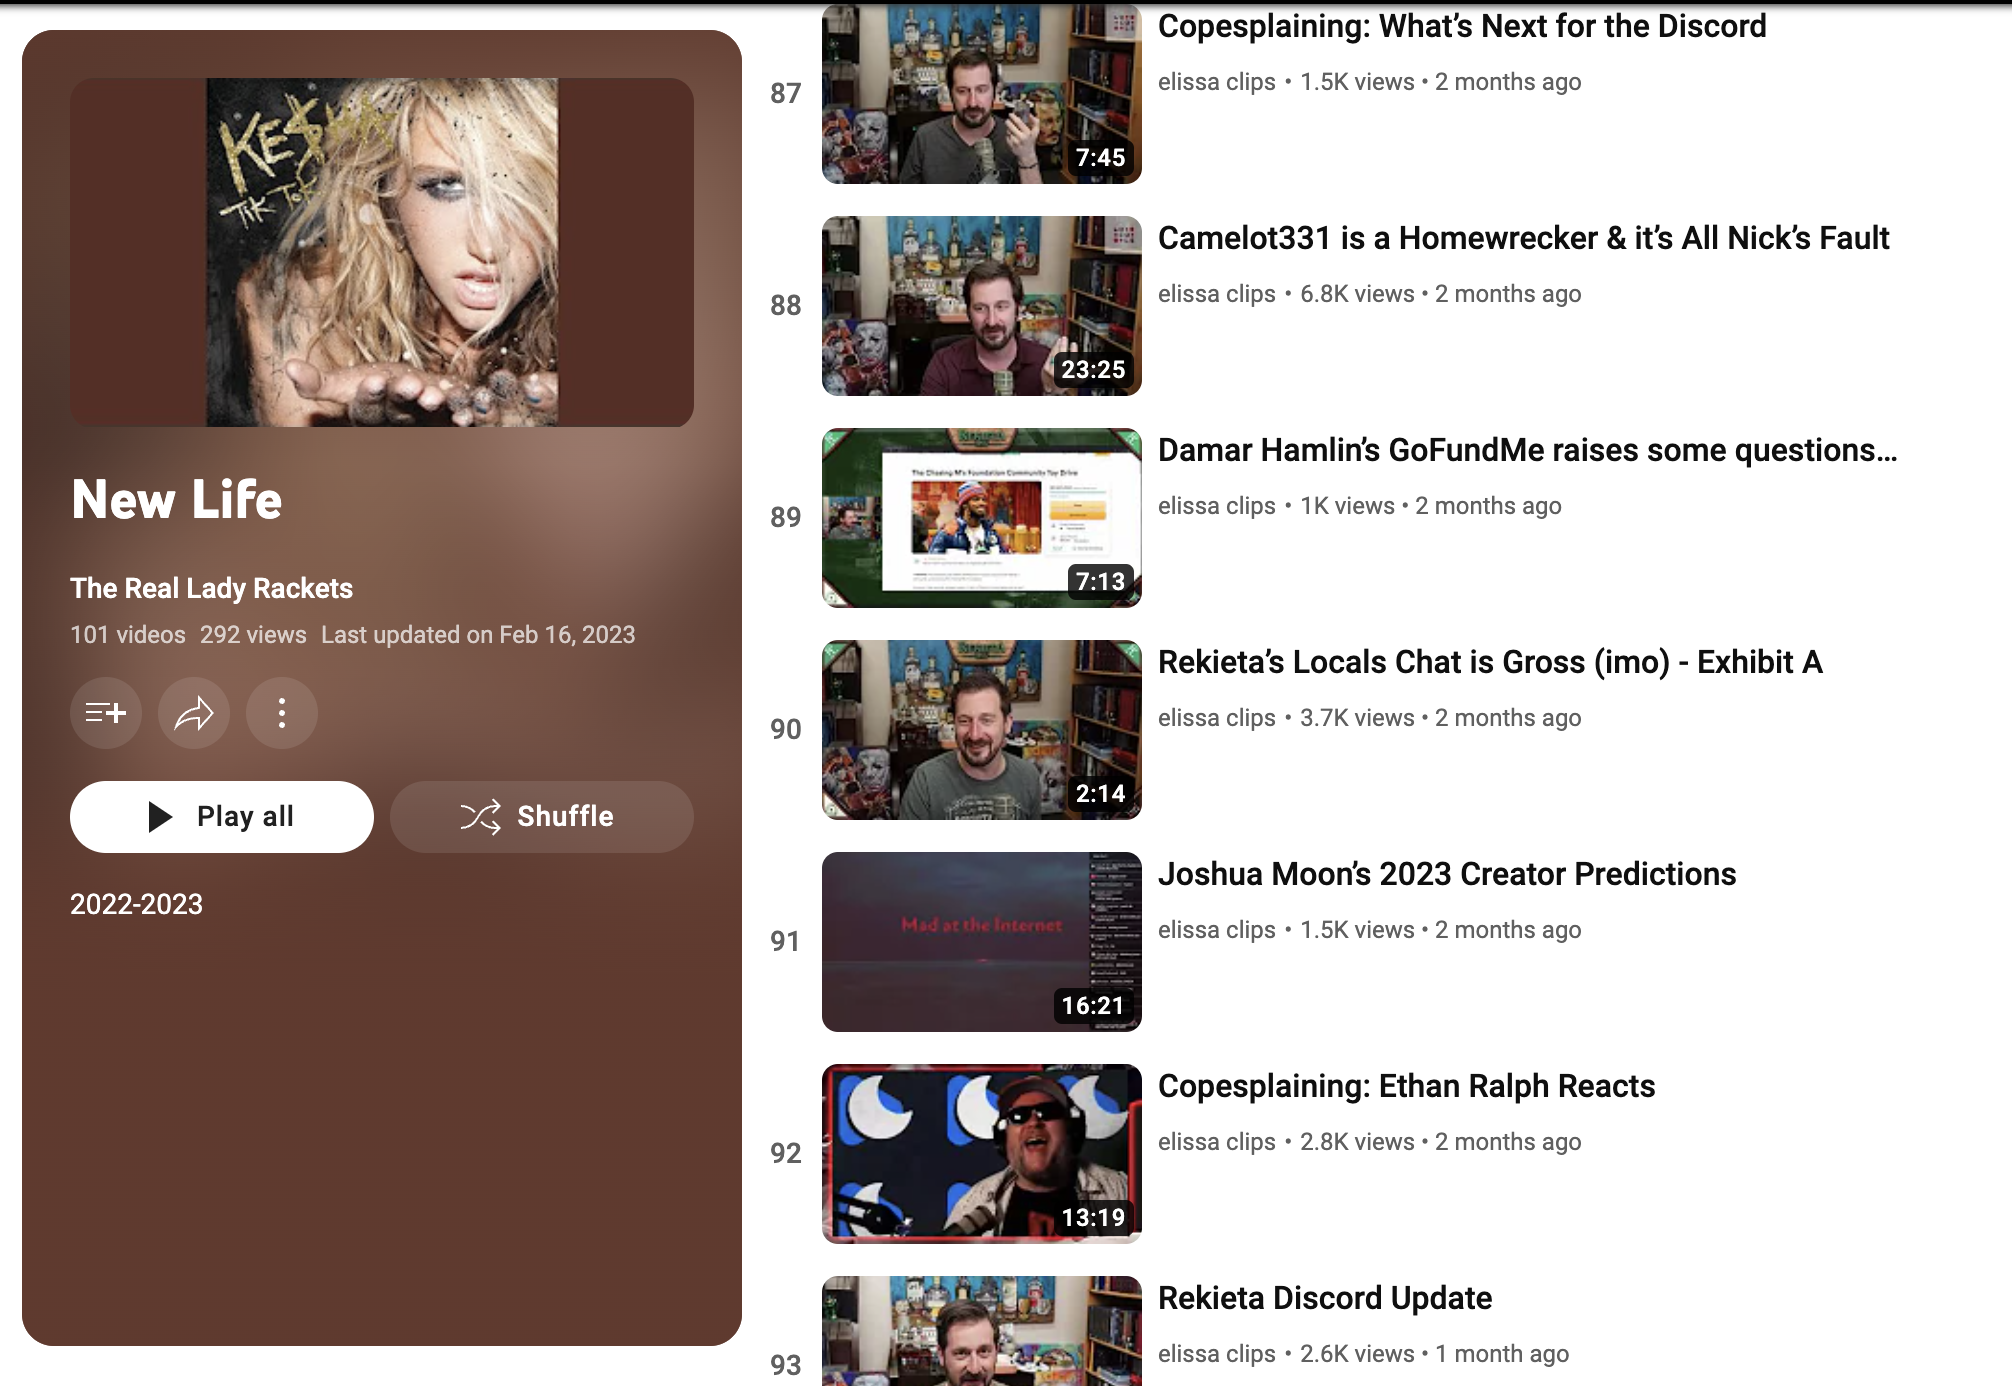2012x1386 pixels.
Task: Click the '292 views' playlist stat
Action: (x=253, y=635)
